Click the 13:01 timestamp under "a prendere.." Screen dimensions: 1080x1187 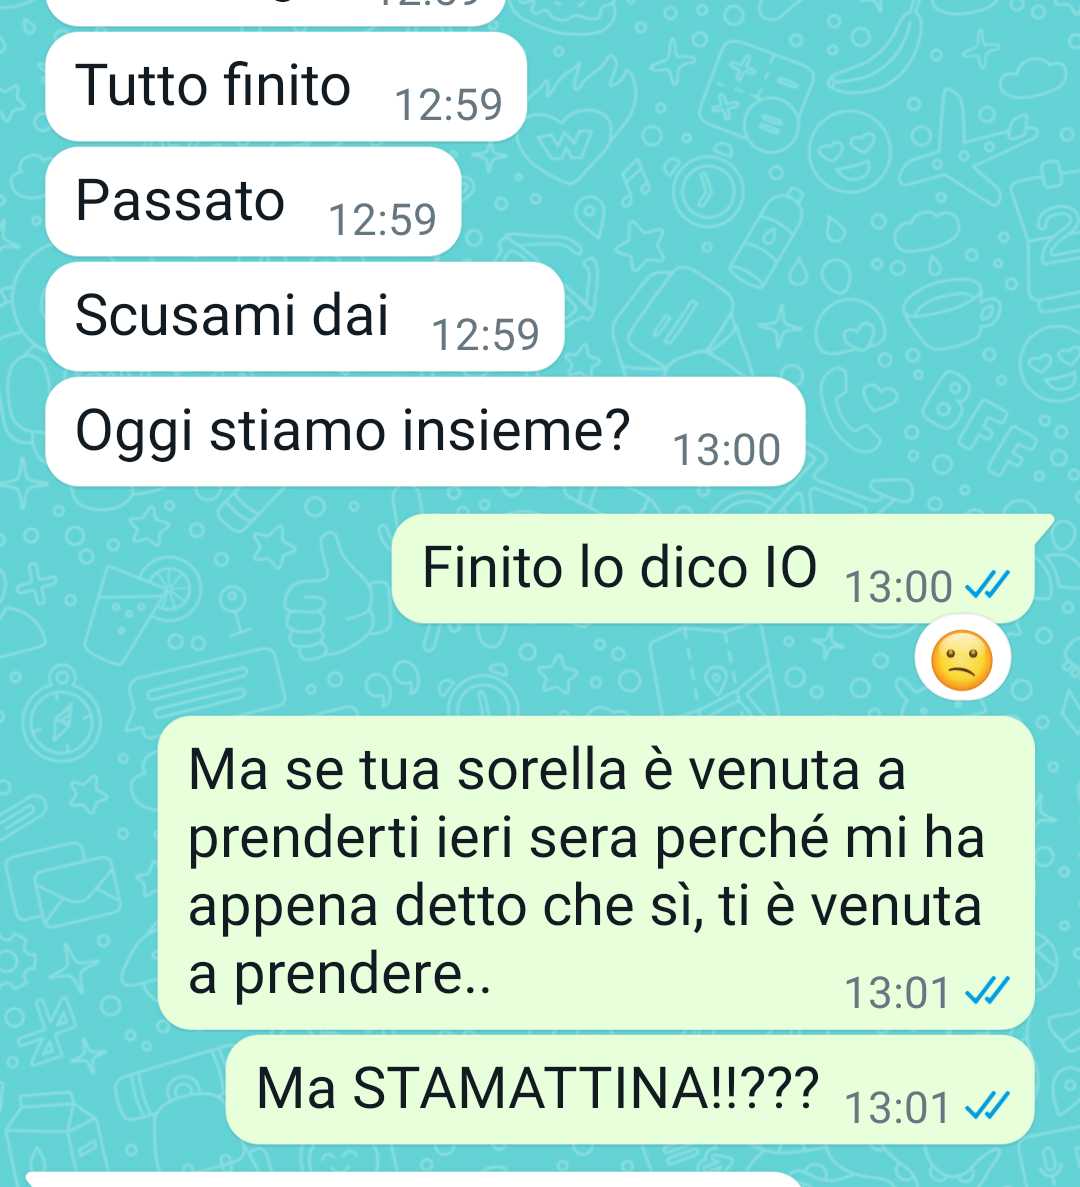click(898, 993)
